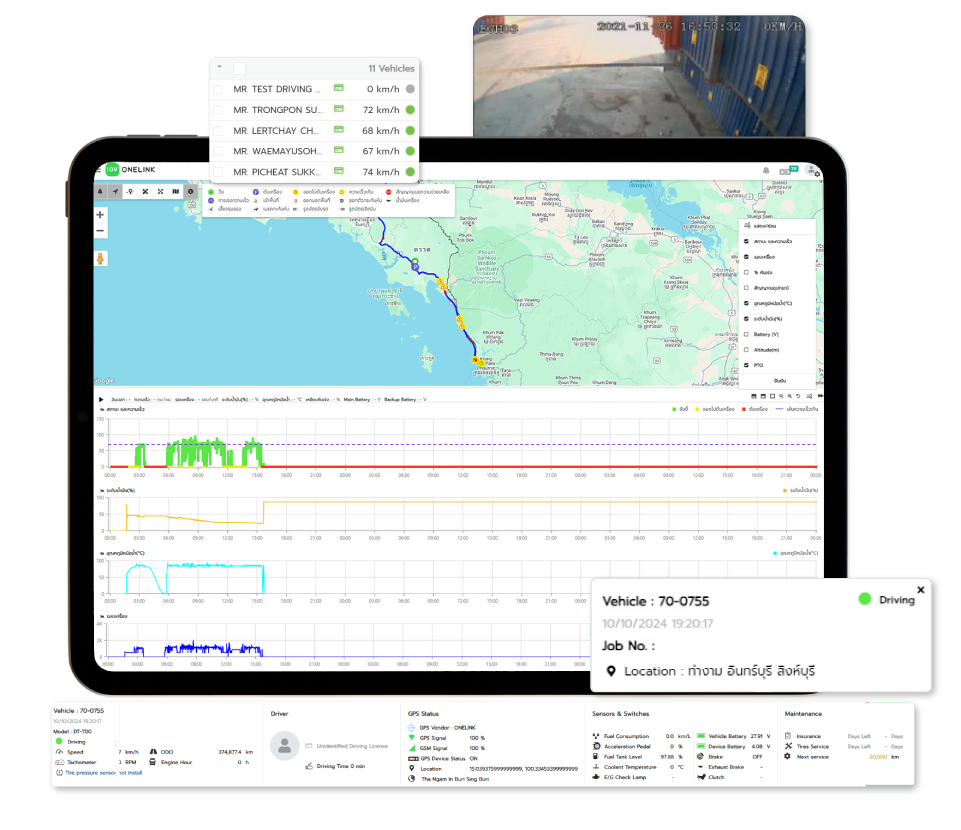Click the traffic map icon on the toolbar
Image resolution: width=961 pixels, height=830 pixels.
[176, 191]
